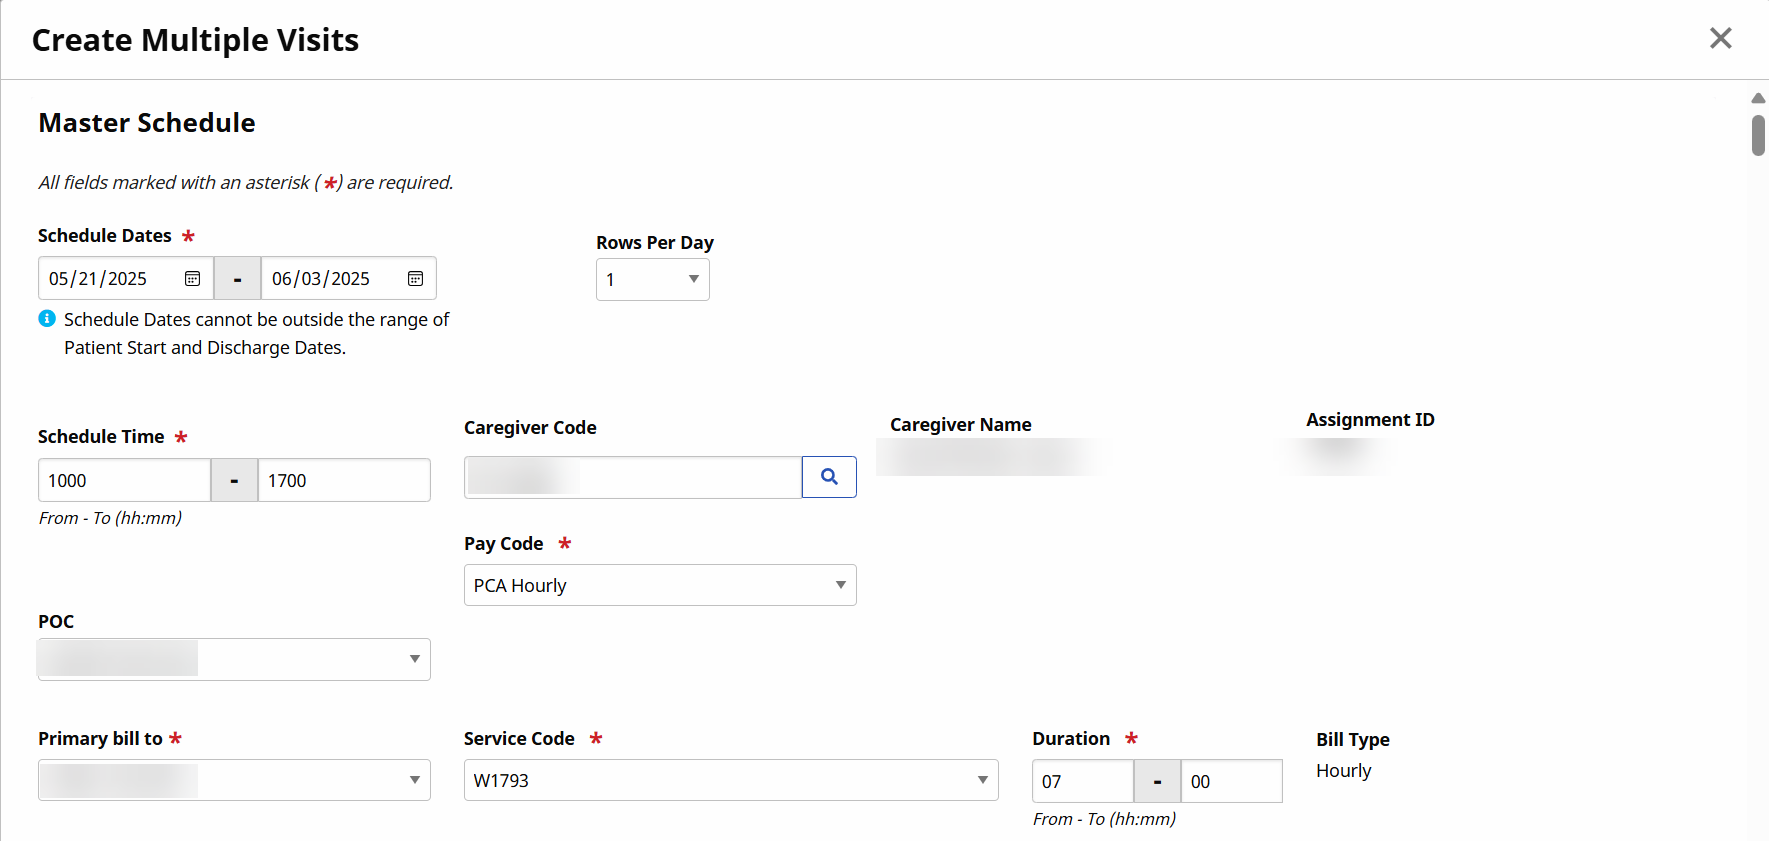
Task: Click the Duration minutes field
Action: [1231, 781]
